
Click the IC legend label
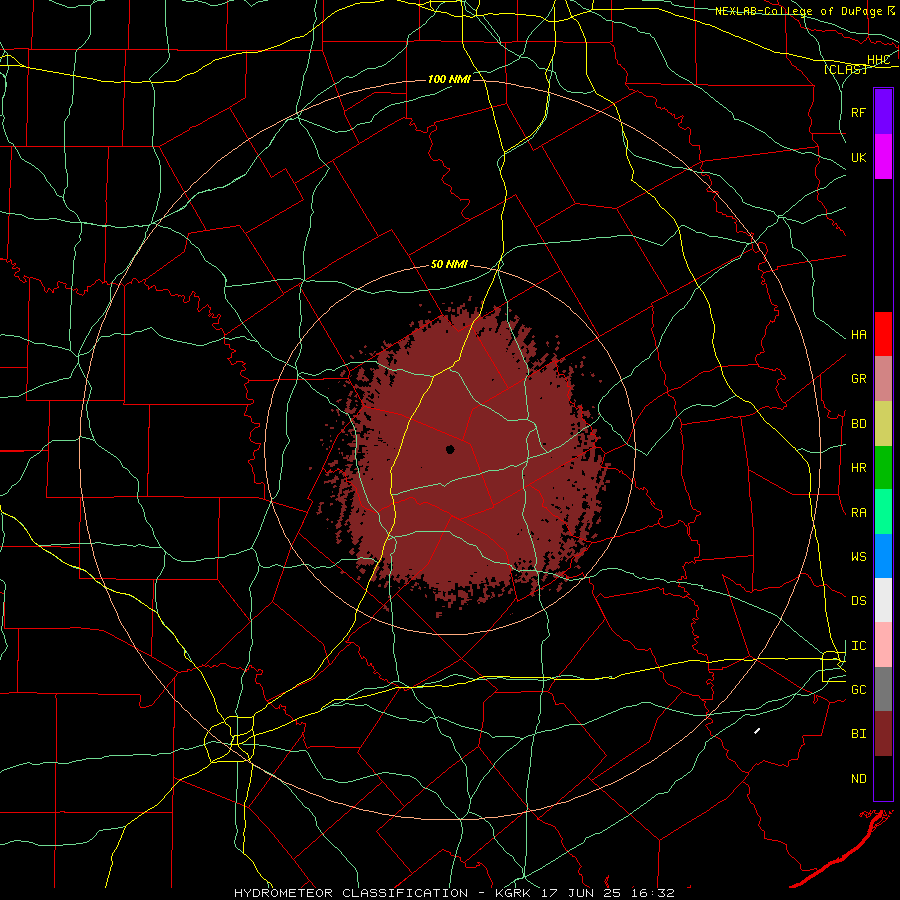(x=858, y=645)
